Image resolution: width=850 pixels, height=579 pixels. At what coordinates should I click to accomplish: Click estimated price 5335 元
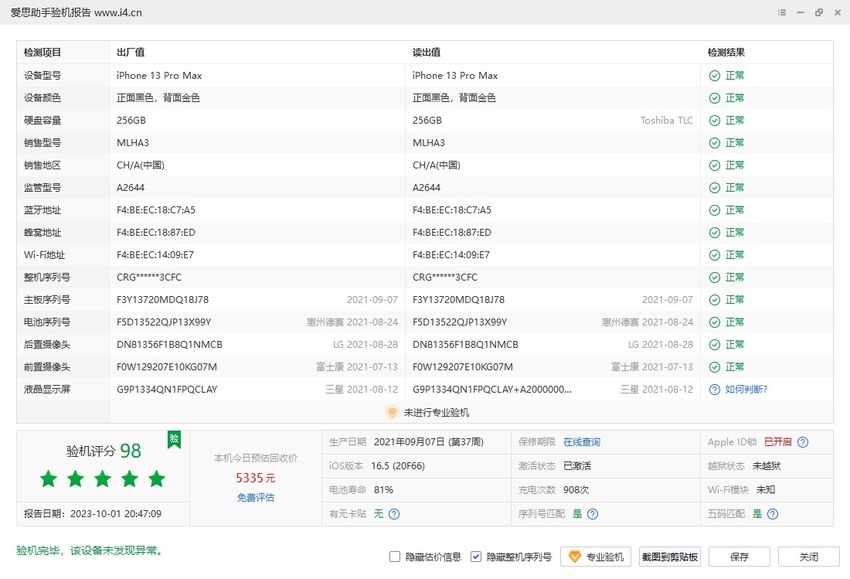pos(255,478)
